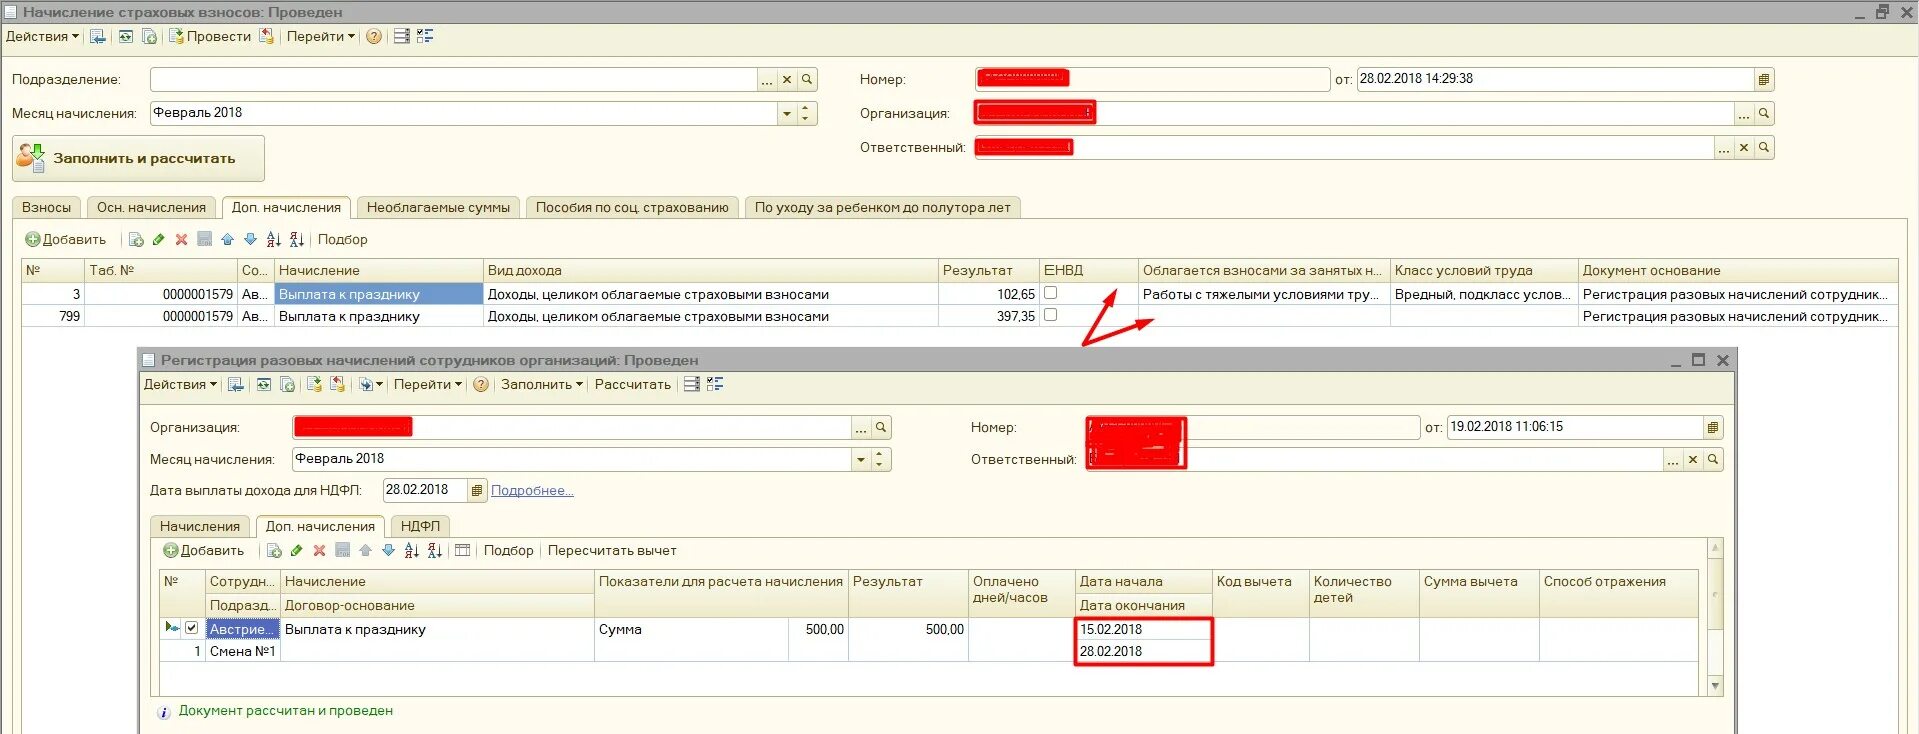This screenshot has width=1919, height=734.
Task: Switch to the Начисления tab in the Регистрация window
Action: 200,526
